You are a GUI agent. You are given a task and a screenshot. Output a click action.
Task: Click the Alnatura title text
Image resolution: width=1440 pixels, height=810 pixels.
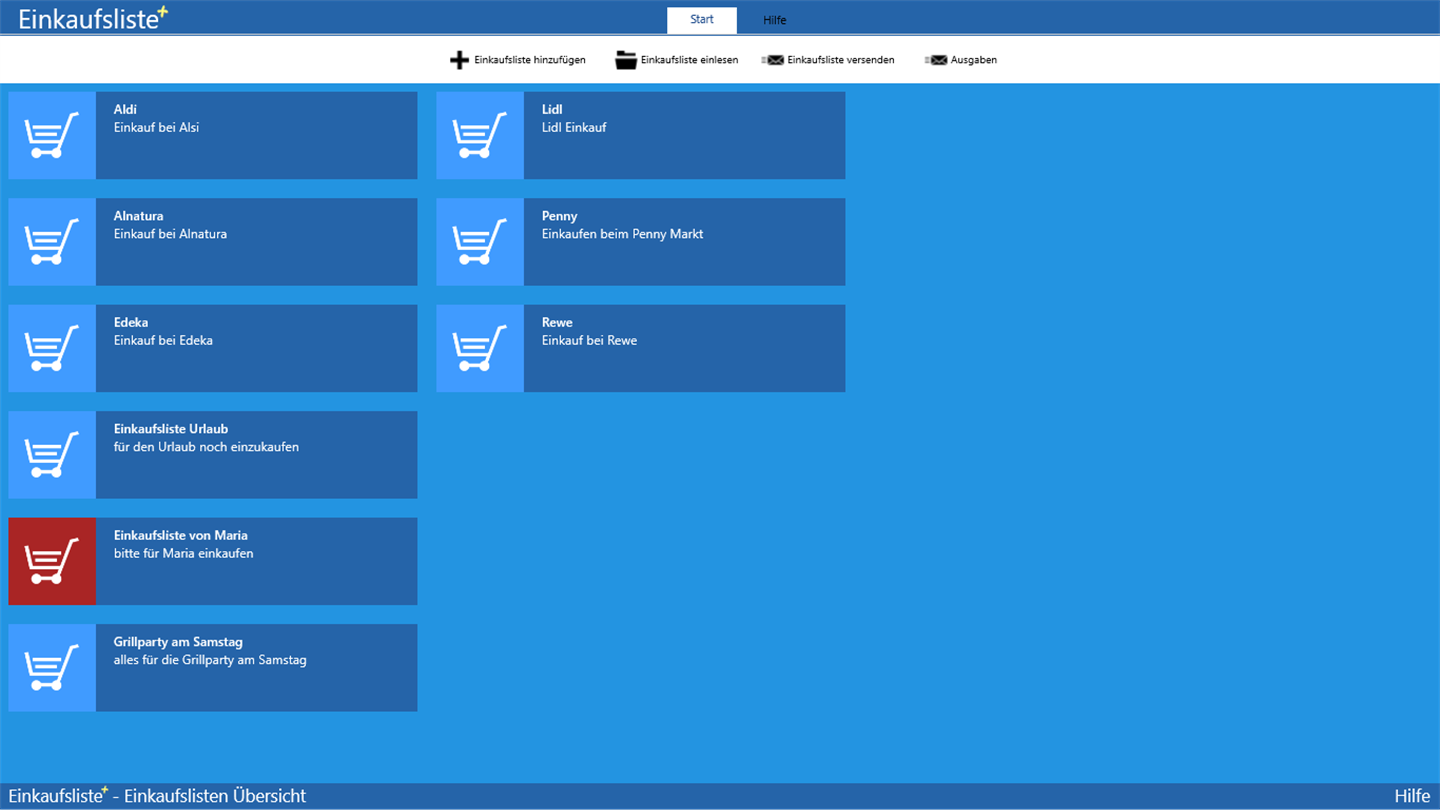(138, 216)
